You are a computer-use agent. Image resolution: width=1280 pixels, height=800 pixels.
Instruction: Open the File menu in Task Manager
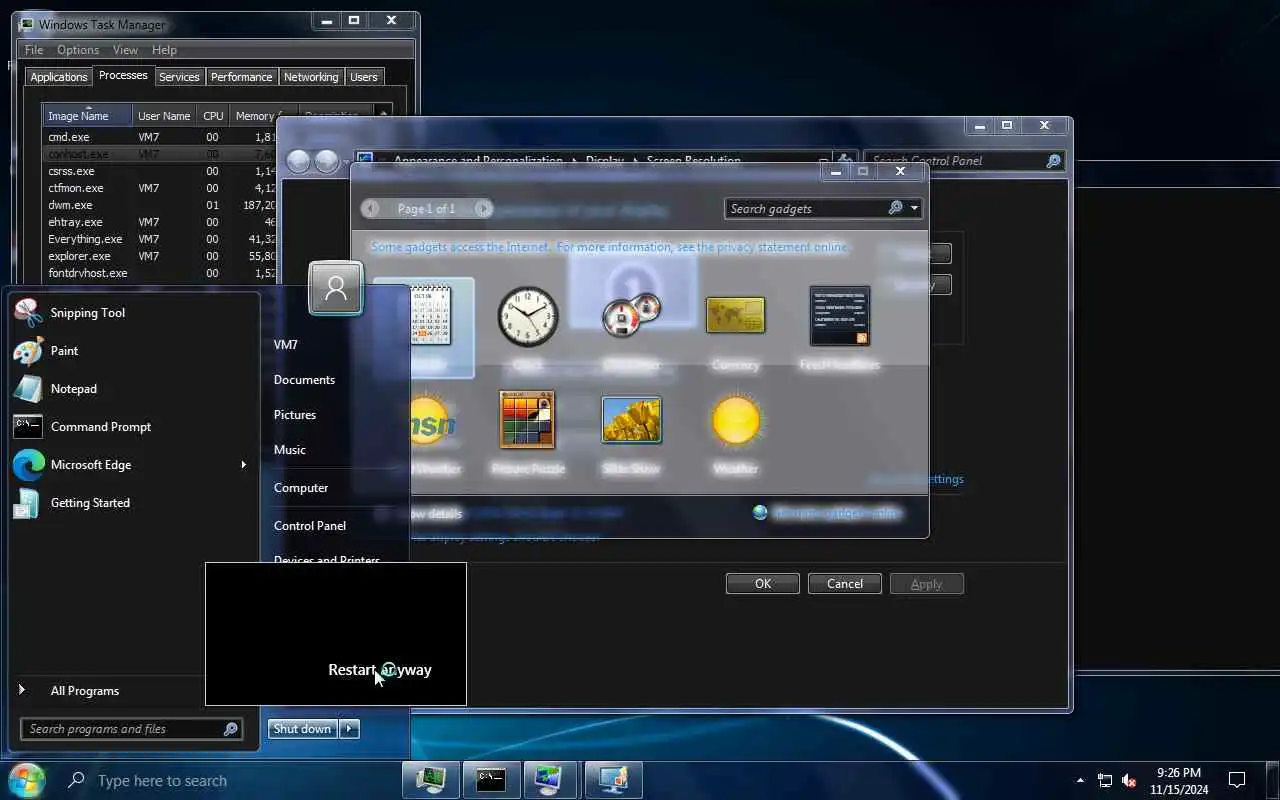34,50
